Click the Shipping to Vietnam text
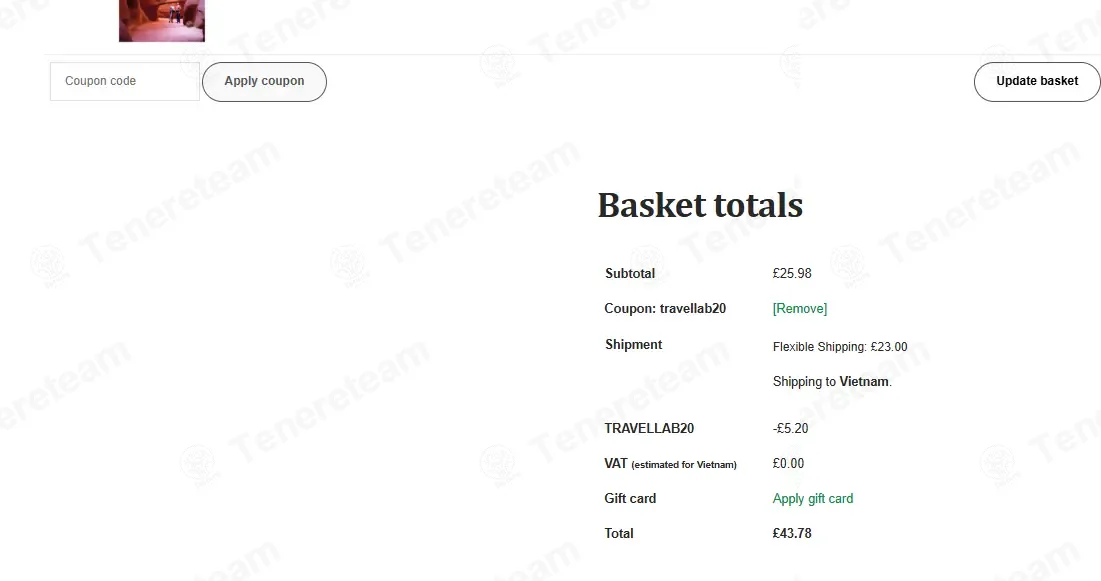This screenshot has width=1101, height=581. pos(832,381)
